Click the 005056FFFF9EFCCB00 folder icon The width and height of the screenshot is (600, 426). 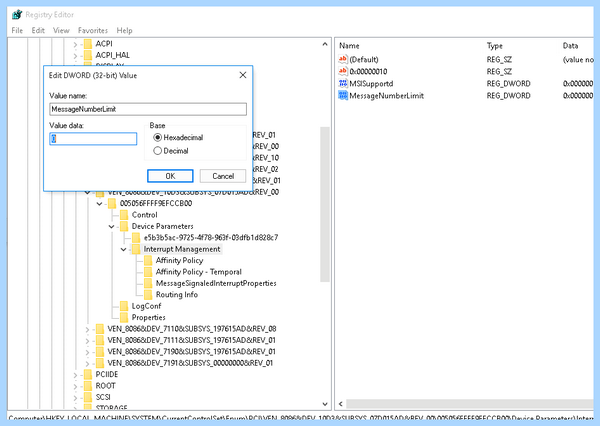(112, 203)
